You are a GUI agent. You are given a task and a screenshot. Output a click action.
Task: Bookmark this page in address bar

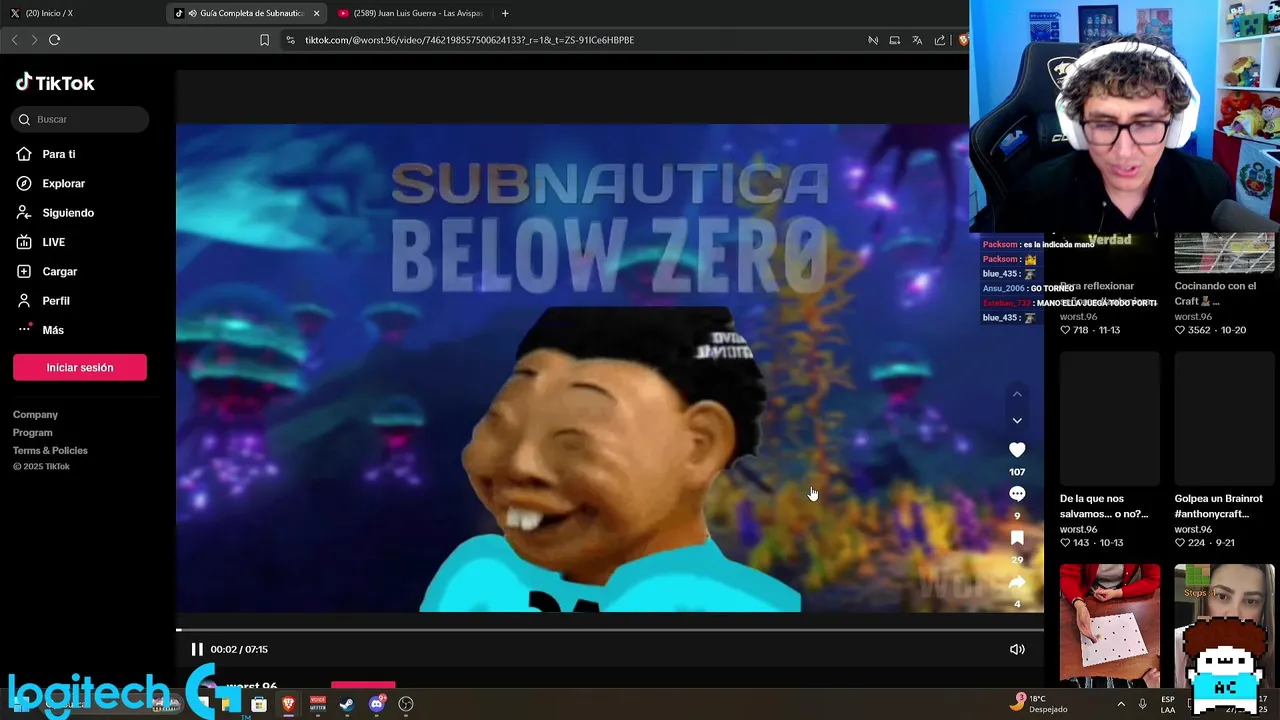click(264, 40)
